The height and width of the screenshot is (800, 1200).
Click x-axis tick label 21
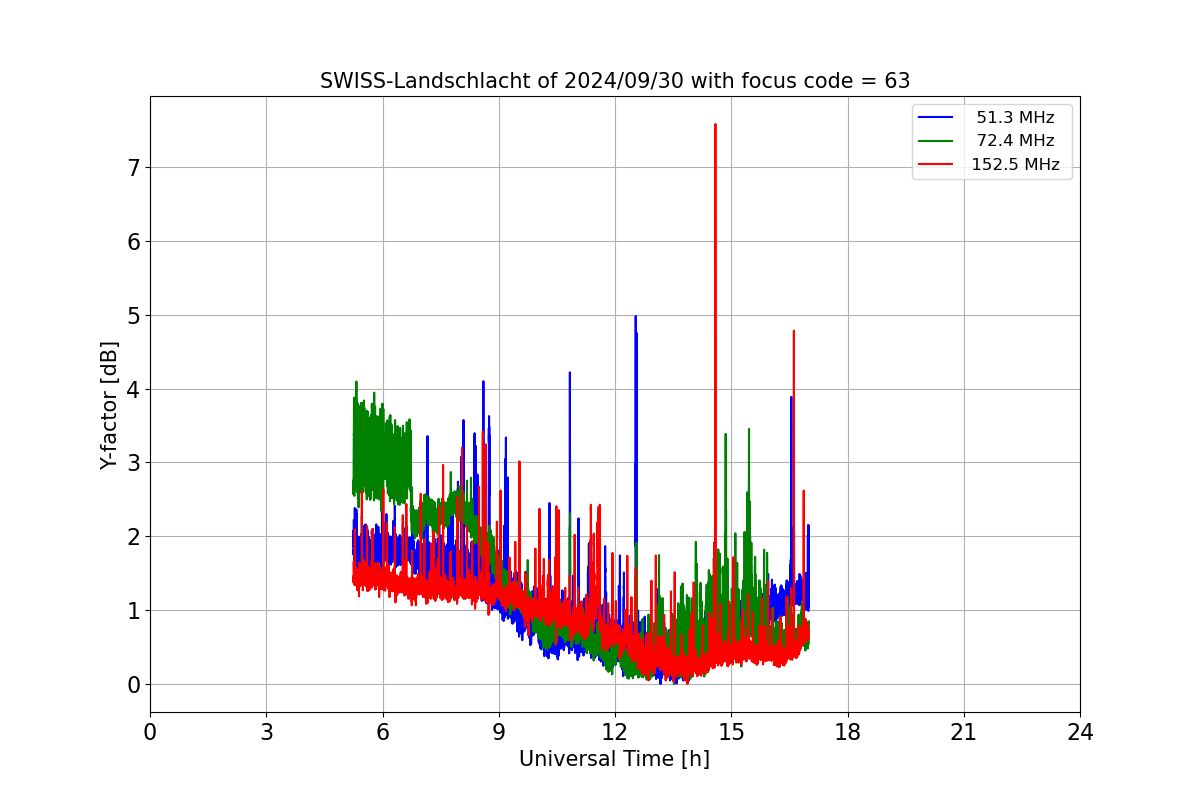click(x=964, y=732)
